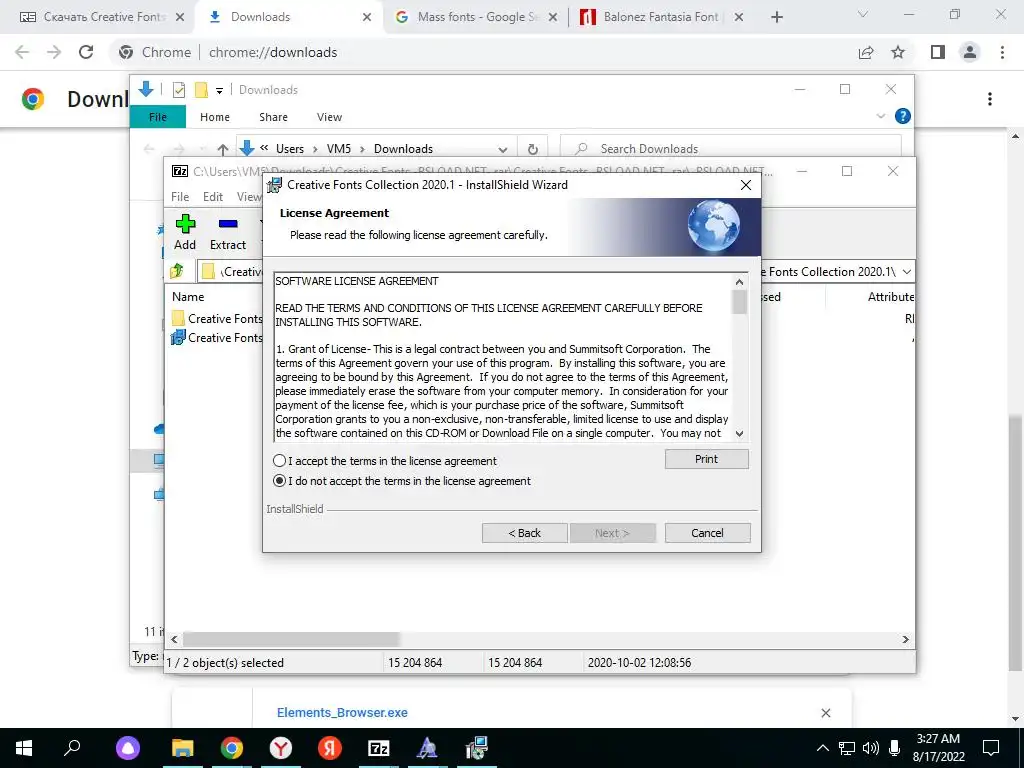
Task: Expand the Explorer ribbon chevron
Action: coord(880,116)
